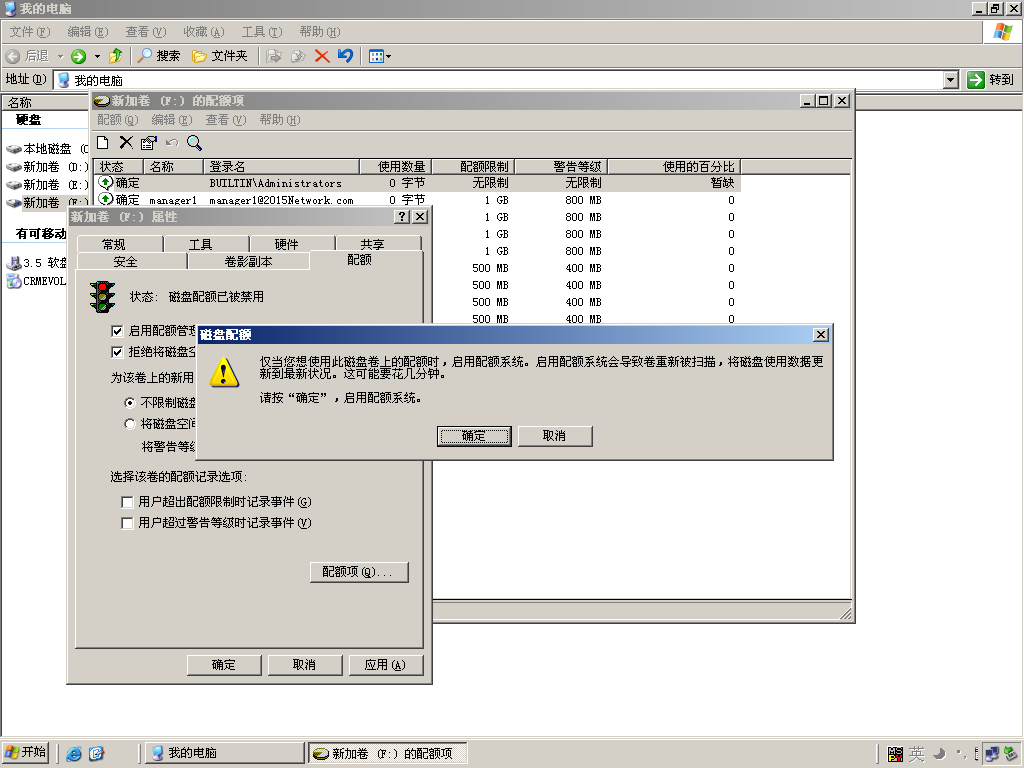Image resolution: width=1024 pixels, height=768 pixels.
Task: Click the help question mark in properties titlebar
Action: (402, 217)
